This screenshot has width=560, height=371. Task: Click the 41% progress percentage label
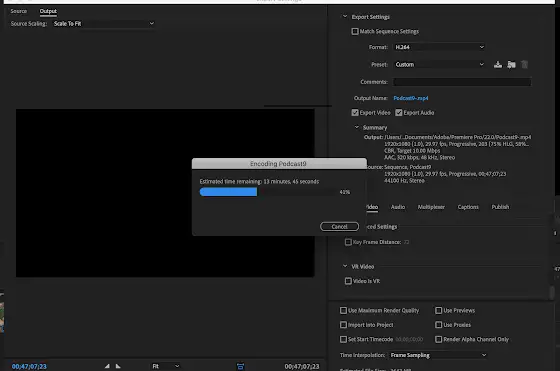(x=345, y=192)
